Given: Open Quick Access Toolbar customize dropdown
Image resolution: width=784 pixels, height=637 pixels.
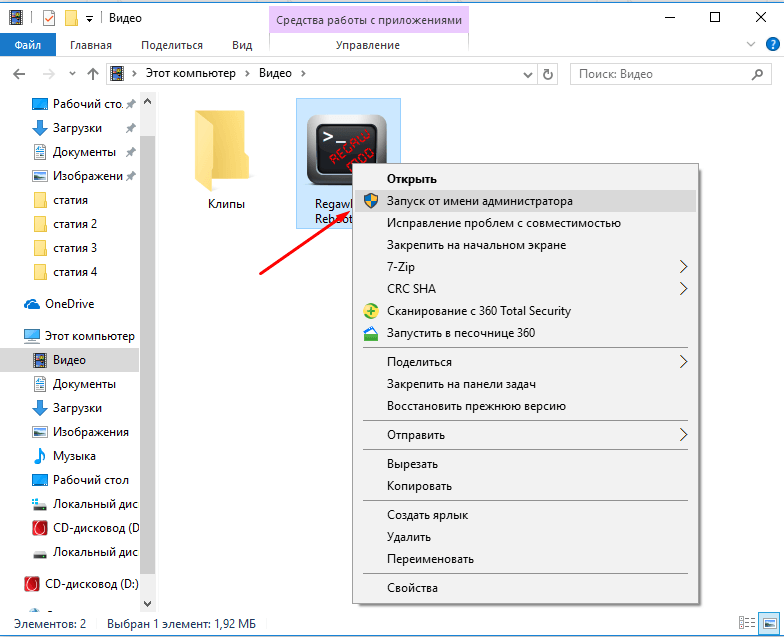Looking at the screenshot, I should point(89,19).
